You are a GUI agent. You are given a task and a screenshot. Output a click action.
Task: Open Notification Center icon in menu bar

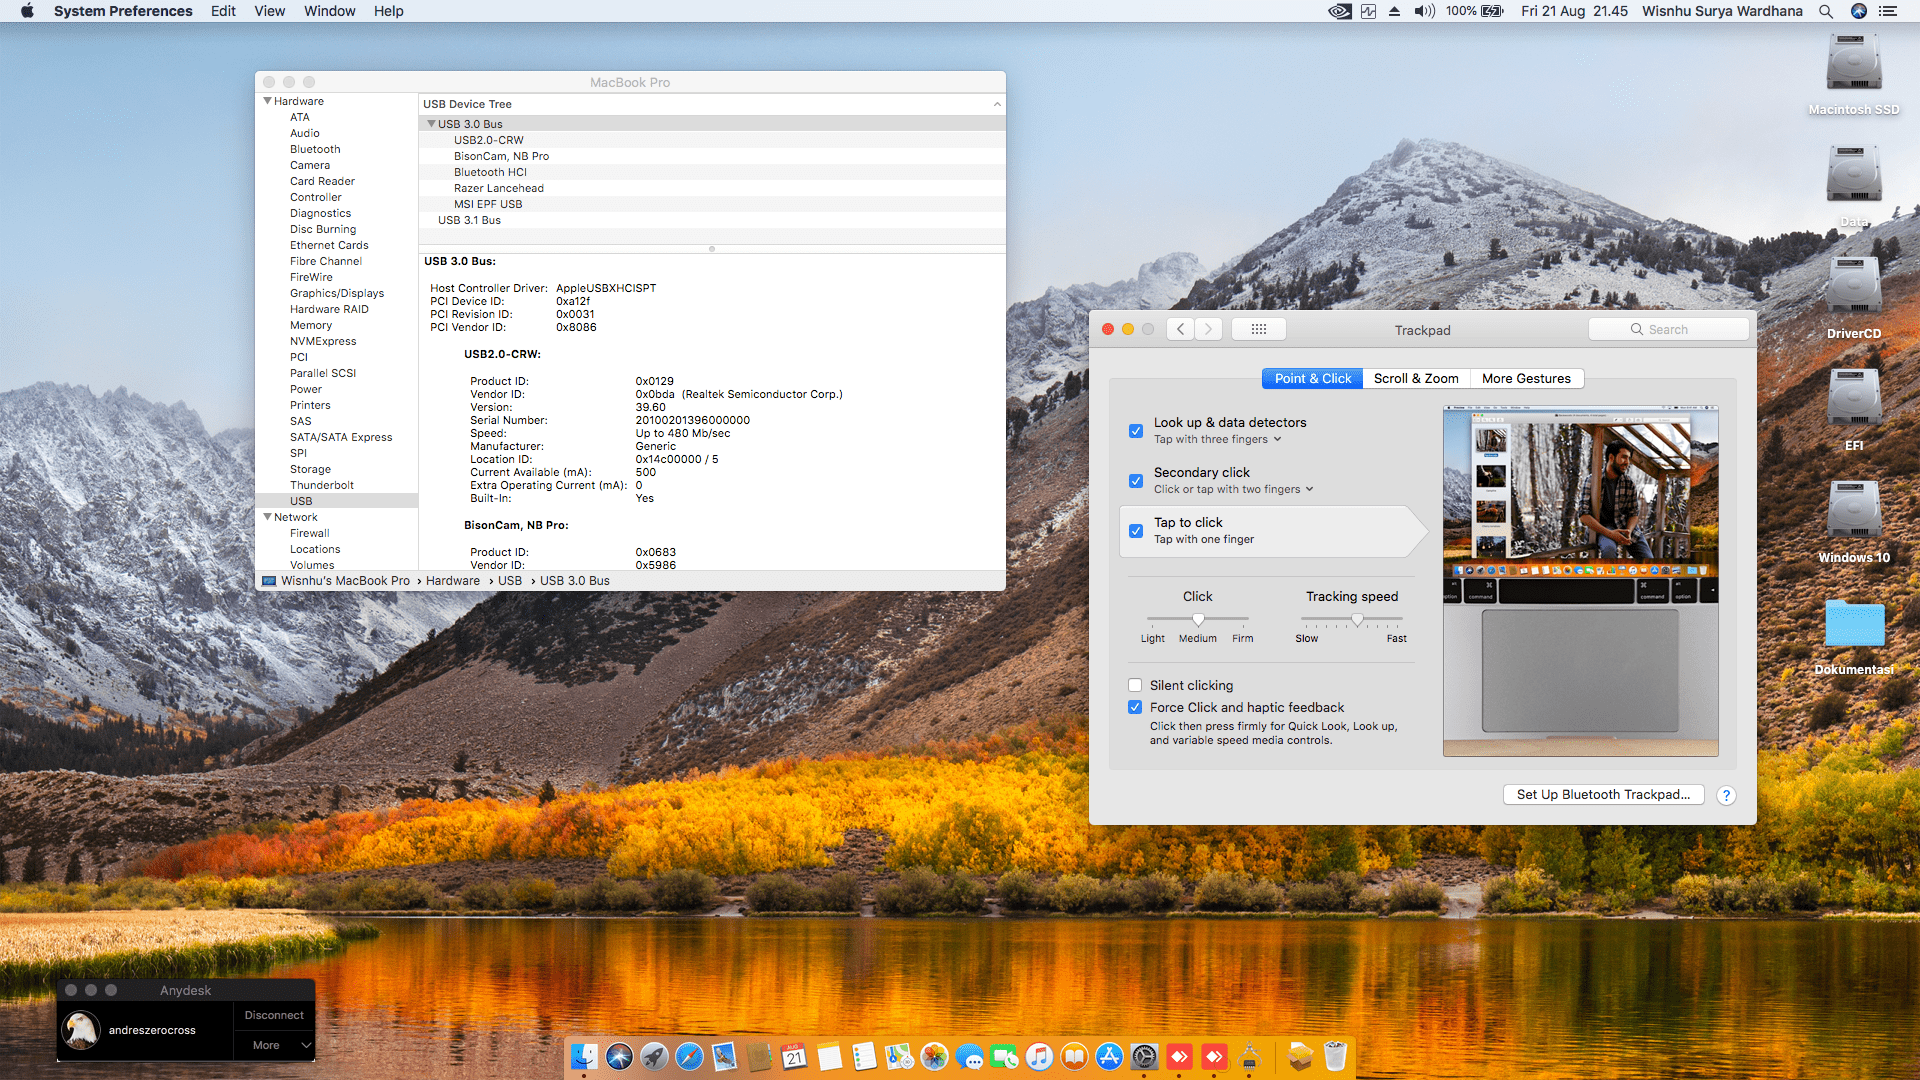tap(1888, 11)
